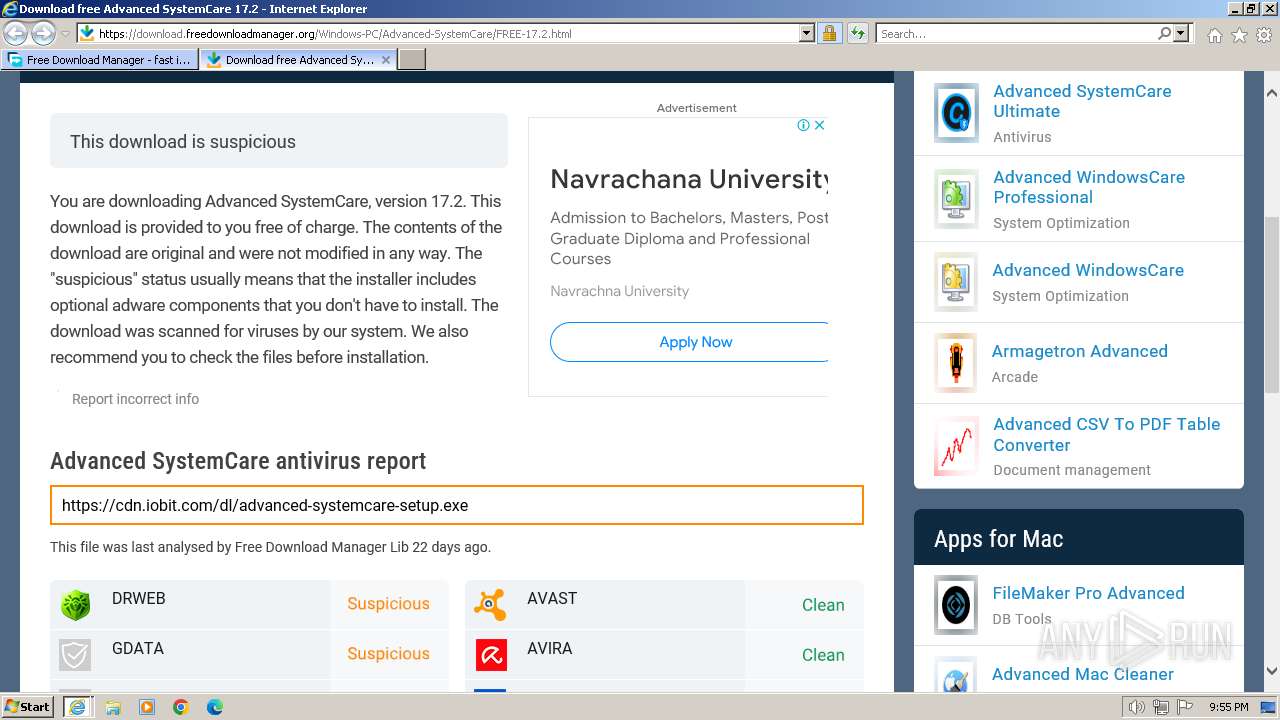This screenshot has width=1280, height=720.
Task: Click the This download is suspicious banner
Action: [x=279, y=141]
